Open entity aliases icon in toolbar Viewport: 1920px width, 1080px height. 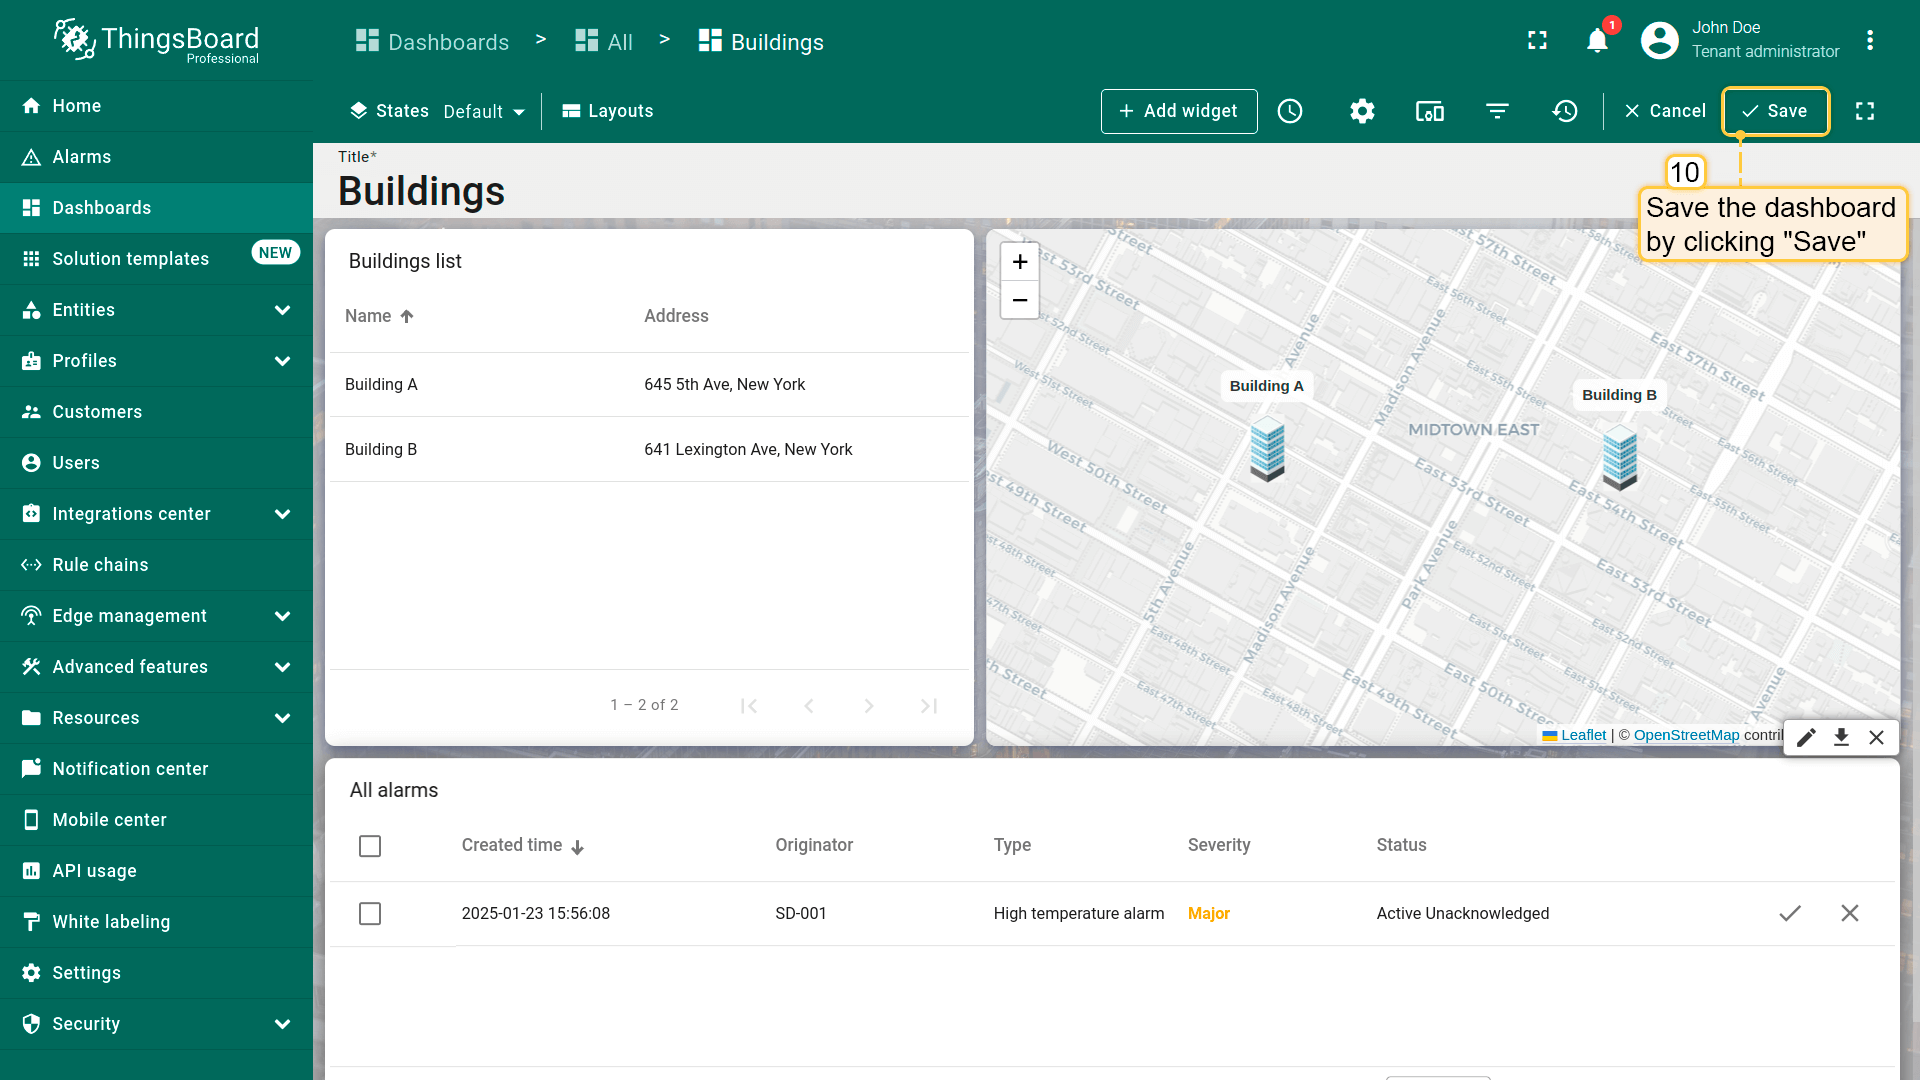[x=1429, y=111]
